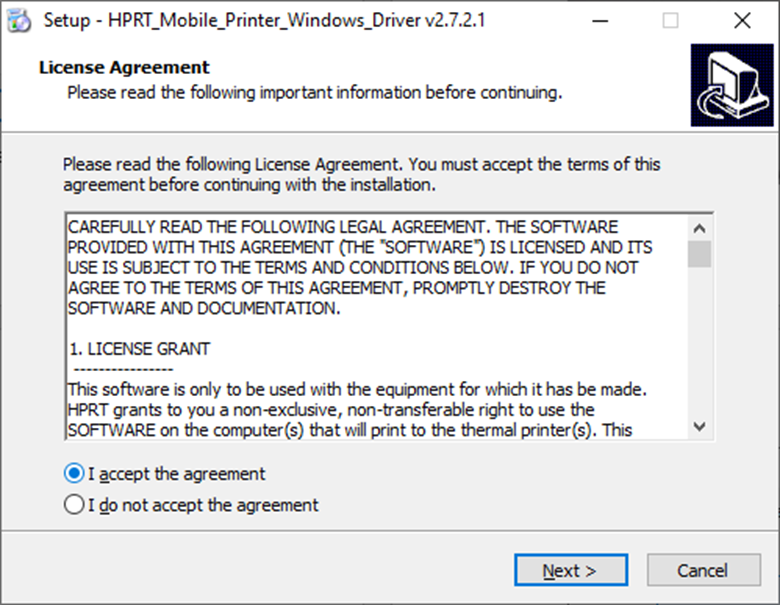Close the HPRT driver Setup window
The width and height of the screenshot is (780, 605).
[x=741, y=20]
